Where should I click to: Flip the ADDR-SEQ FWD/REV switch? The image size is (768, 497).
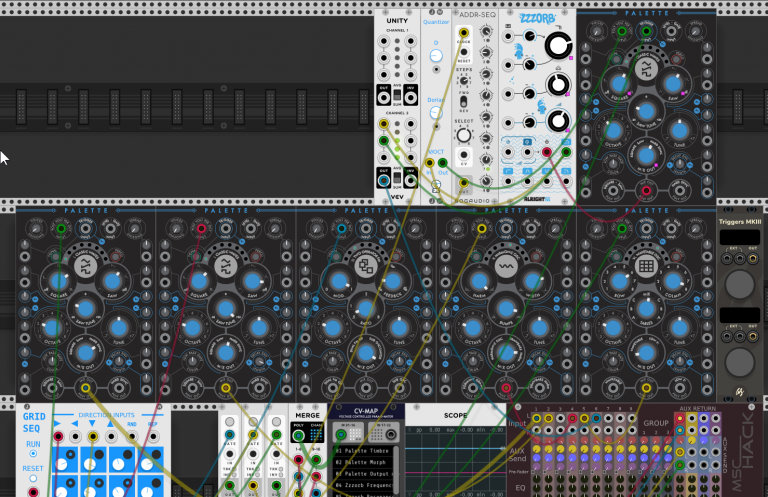[463, 102]
